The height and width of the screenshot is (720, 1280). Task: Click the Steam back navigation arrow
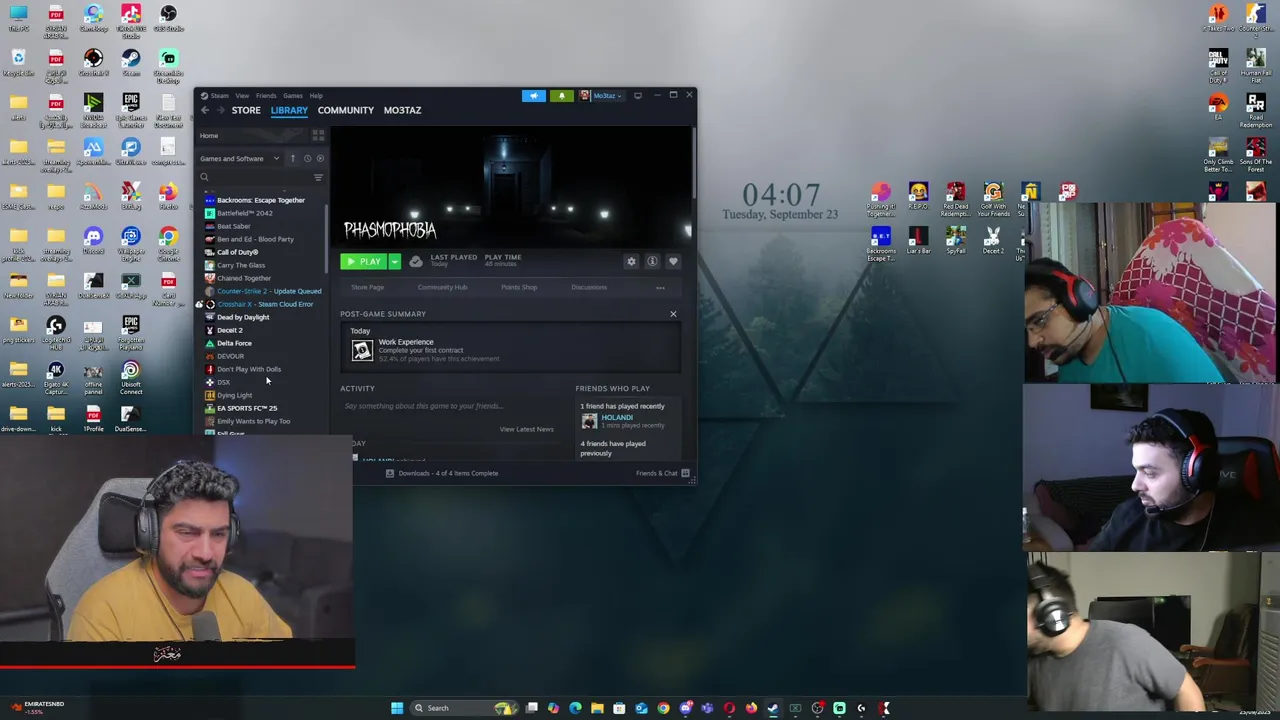pyautogui.click(x=205, y=110)
